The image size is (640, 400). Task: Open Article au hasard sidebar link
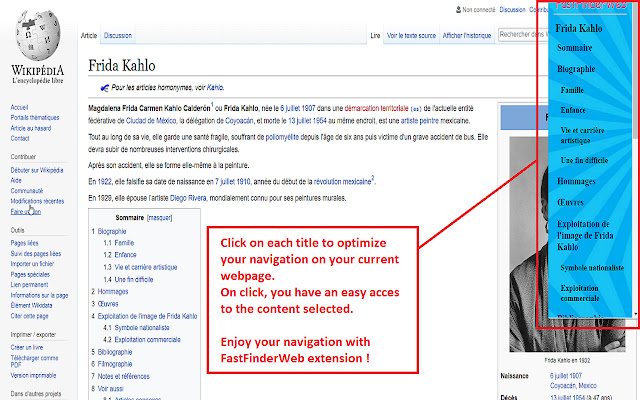coord(32,128)
